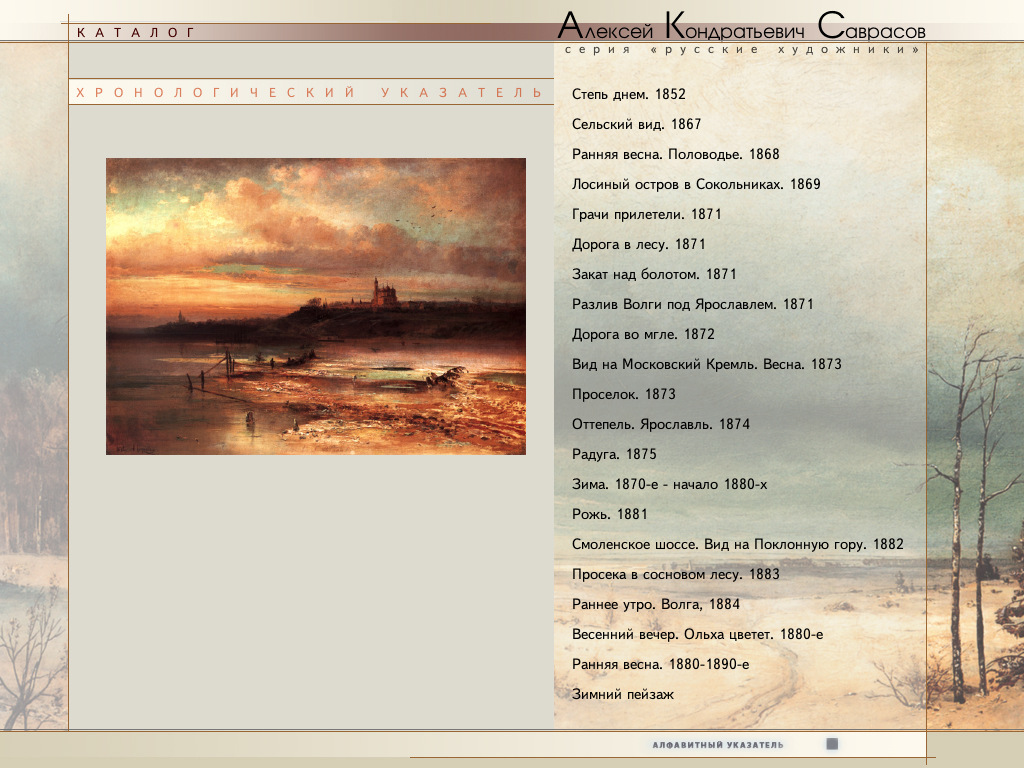Click the sunset painting thumbnail
The width and height of the screenshot is (1024, 768).
(x=316, y=306)
